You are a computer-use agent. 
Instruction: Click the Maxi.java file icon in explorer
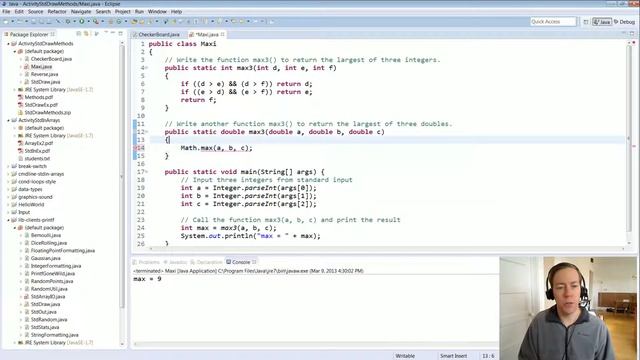(27, 67)
